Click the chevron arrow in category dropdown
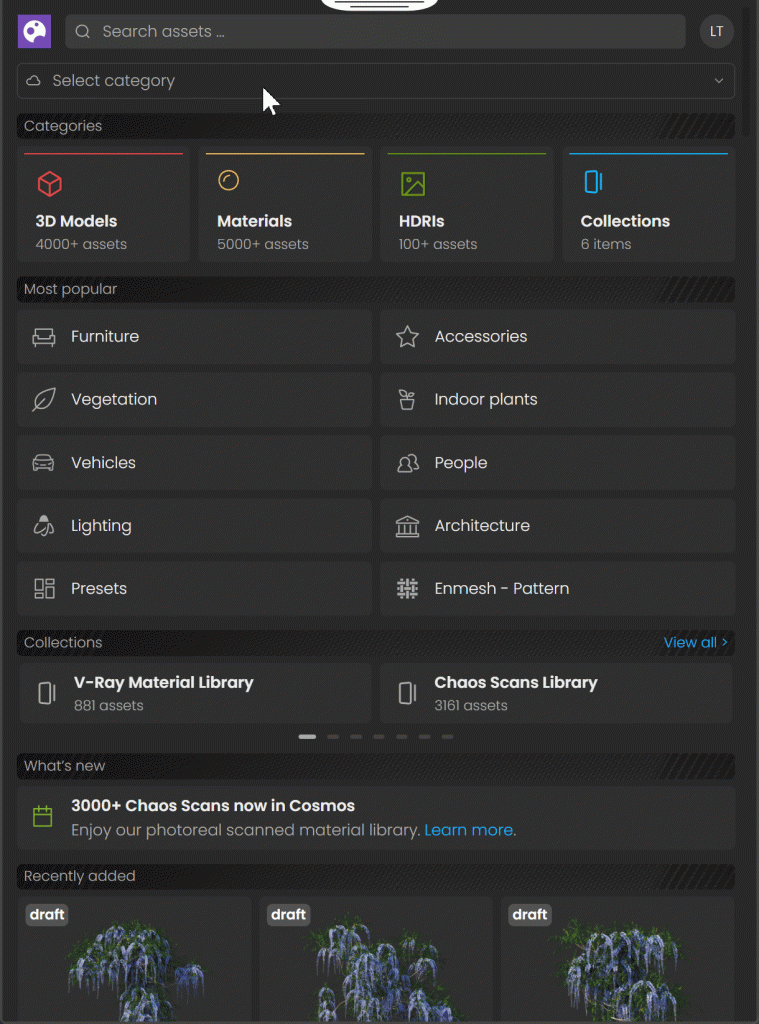Screen dimensions: 759x1024 click(718, 81)
